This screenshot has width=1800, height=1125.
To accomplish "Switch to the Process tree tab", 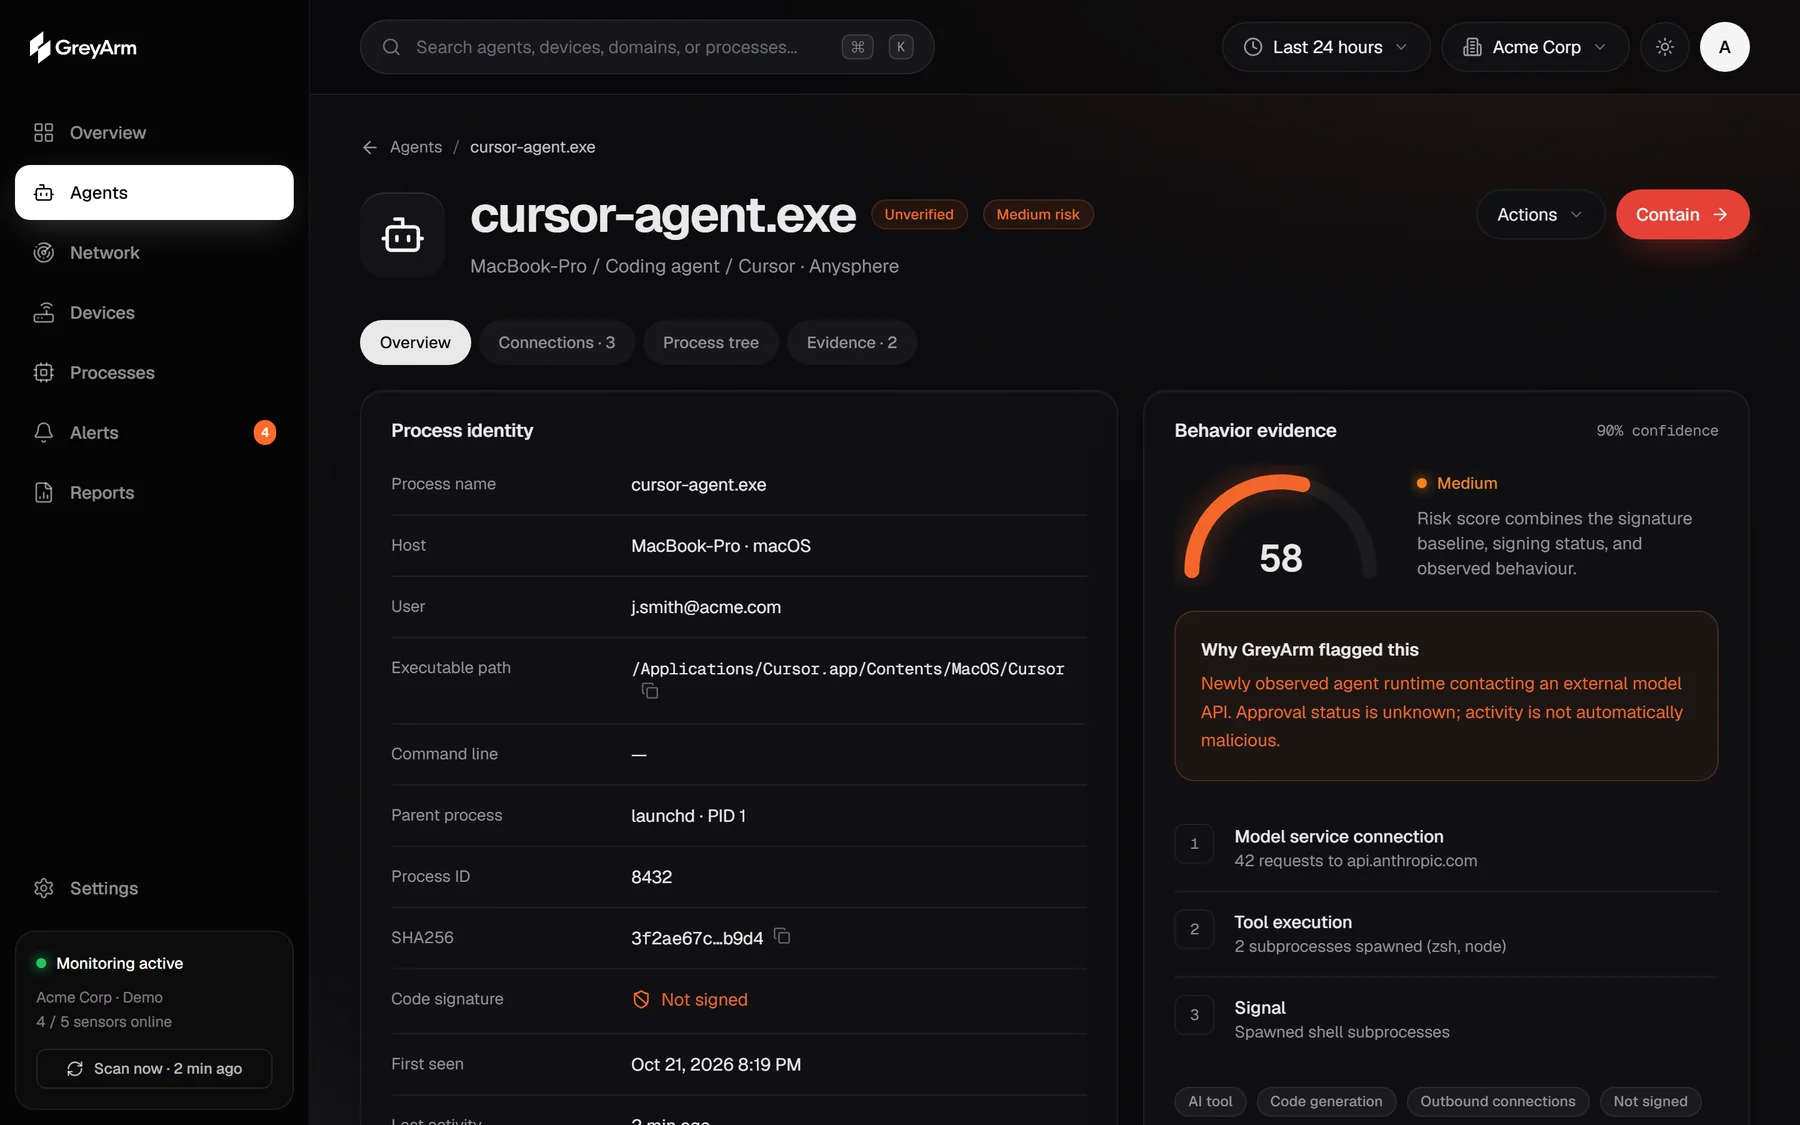I will coord(711,343).
